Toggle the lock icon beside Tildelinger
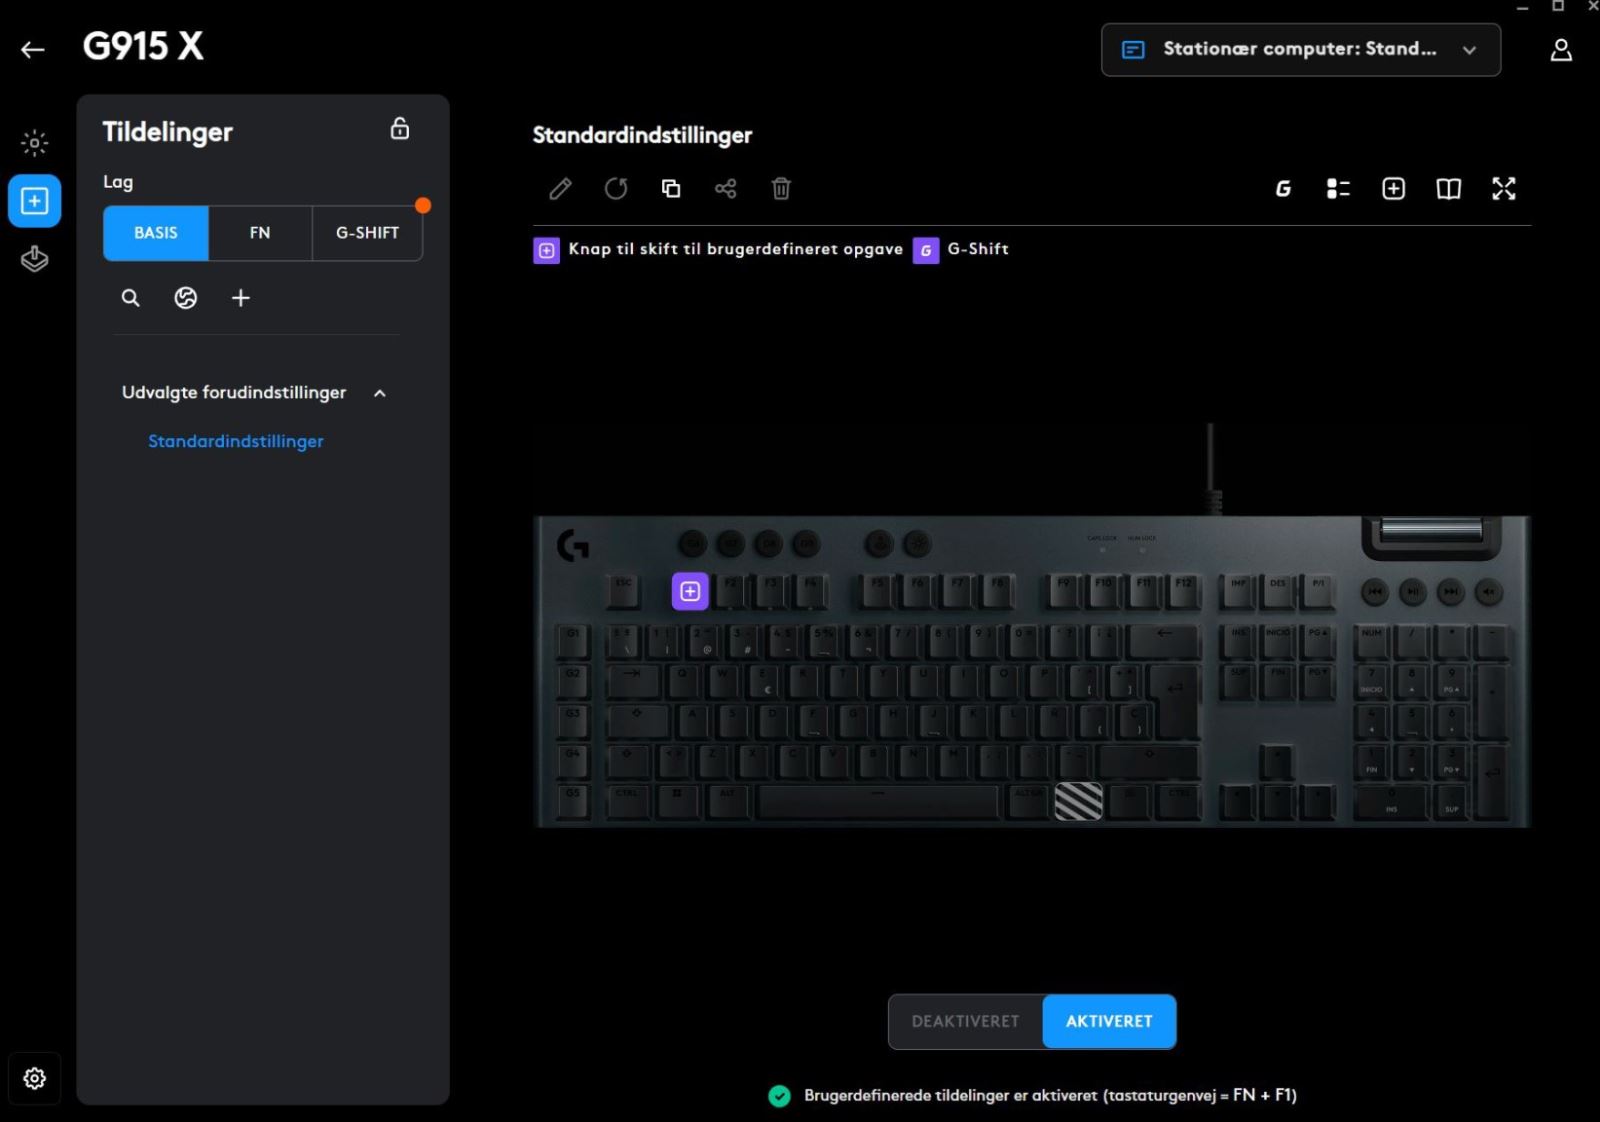 tap(400, 129)
